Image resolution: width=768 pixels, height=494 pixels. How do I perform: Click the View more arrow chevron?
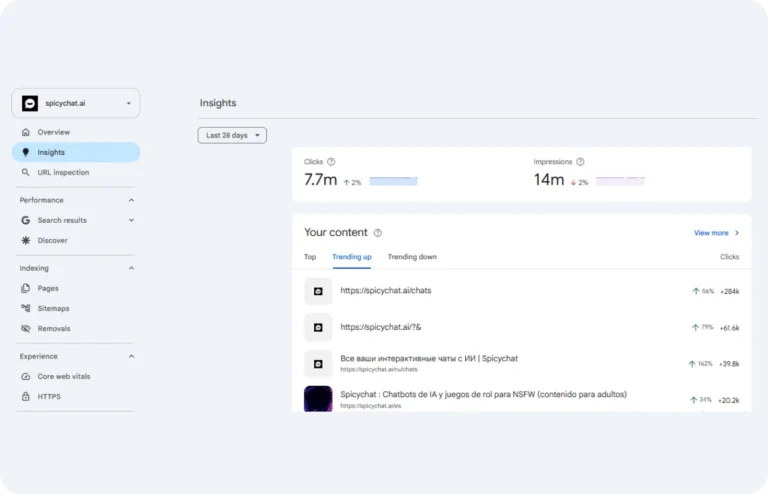coord(737,233)
